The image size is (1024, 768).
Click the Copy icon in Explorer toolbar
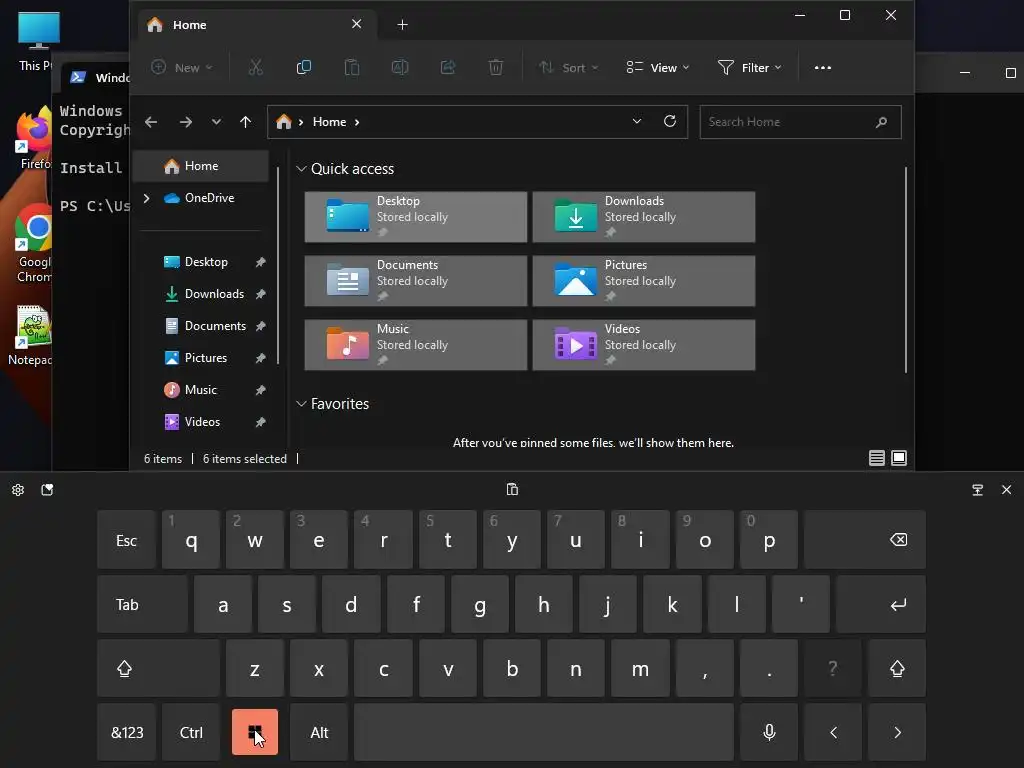[304, 67]
